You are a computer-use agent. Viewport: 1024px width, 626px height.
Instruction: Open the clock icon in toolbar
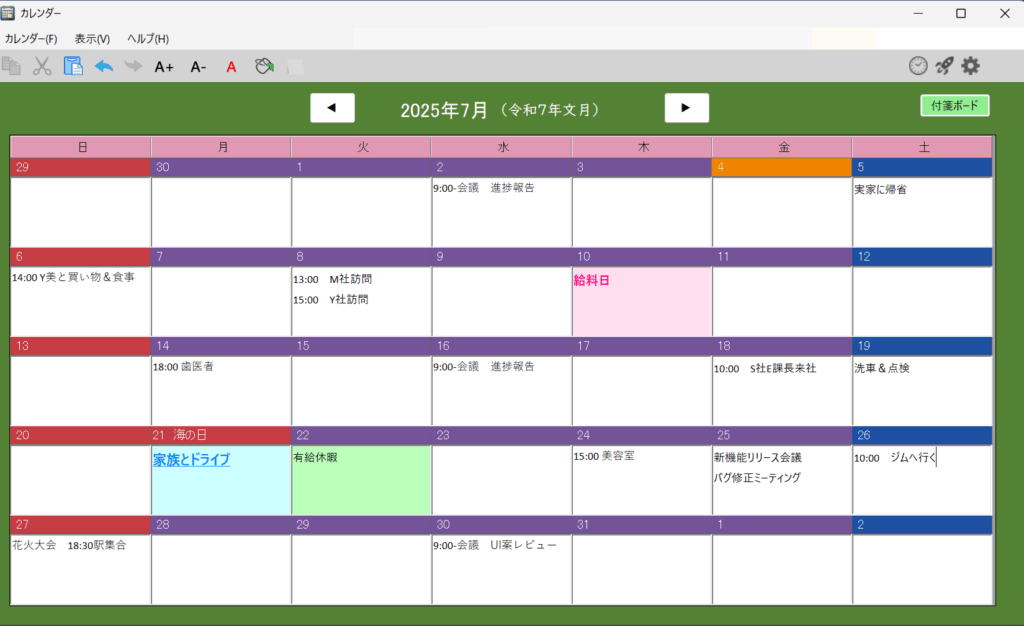pyautogui.click(x=918, y=66)
